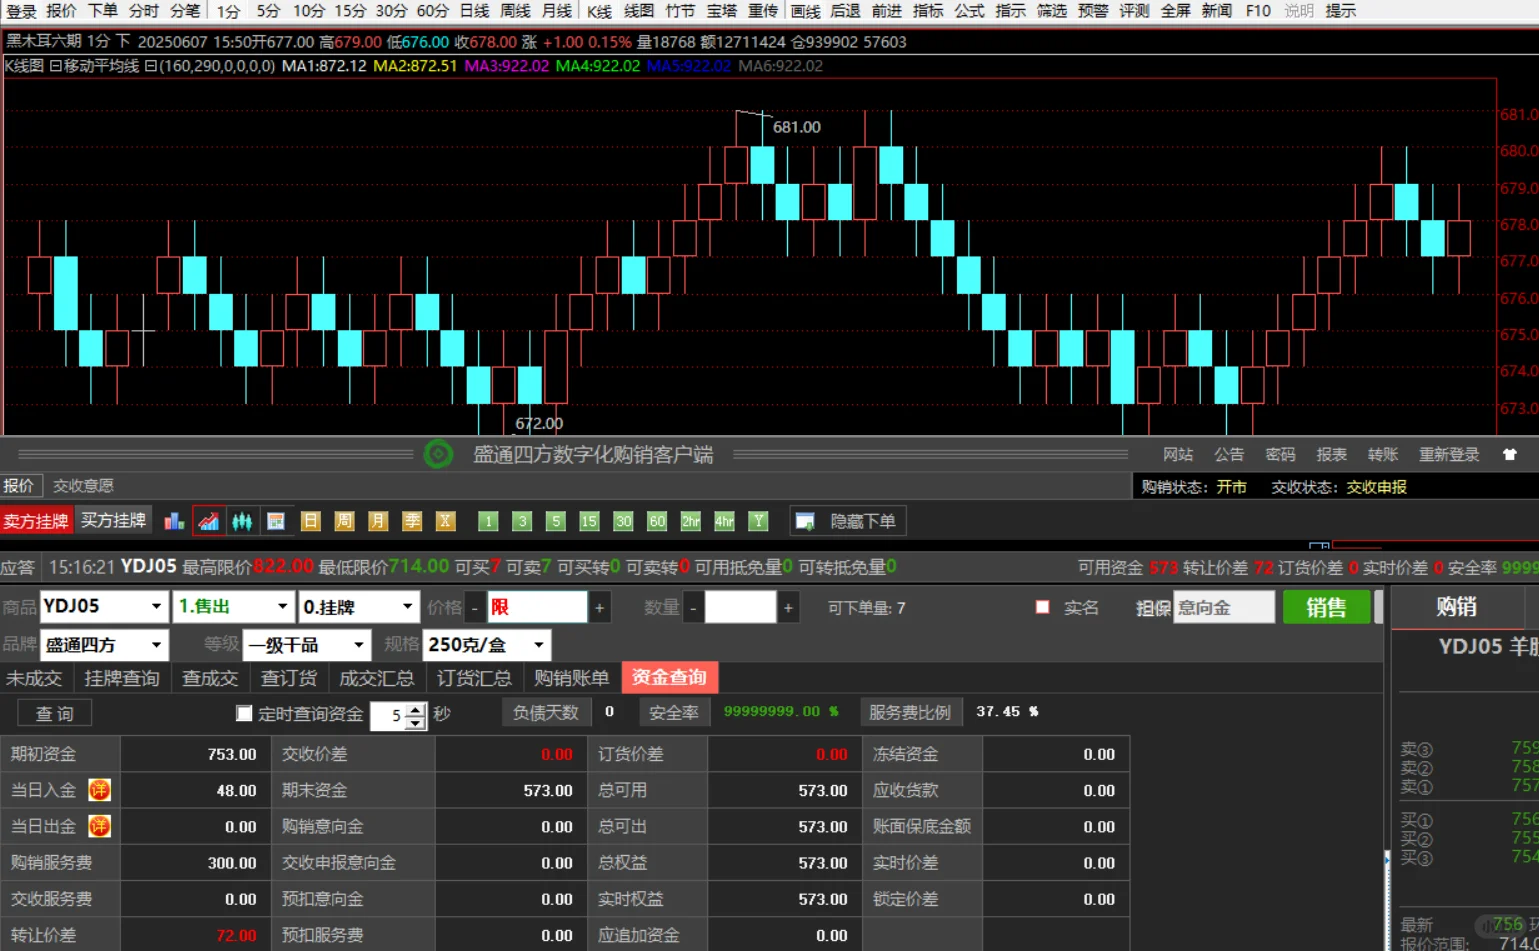The height and width of the screenshot is (951, 1539).
Task: Select the 买方挂牌 button
Action: [113, 520]
